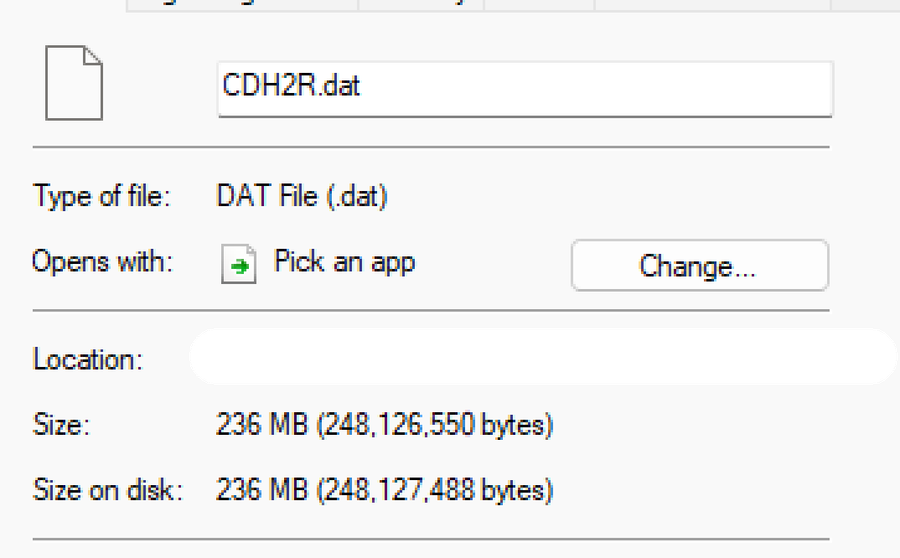Click the "236 MB" text in the Size row
The image size is (900, 558).
pos(263,425)
